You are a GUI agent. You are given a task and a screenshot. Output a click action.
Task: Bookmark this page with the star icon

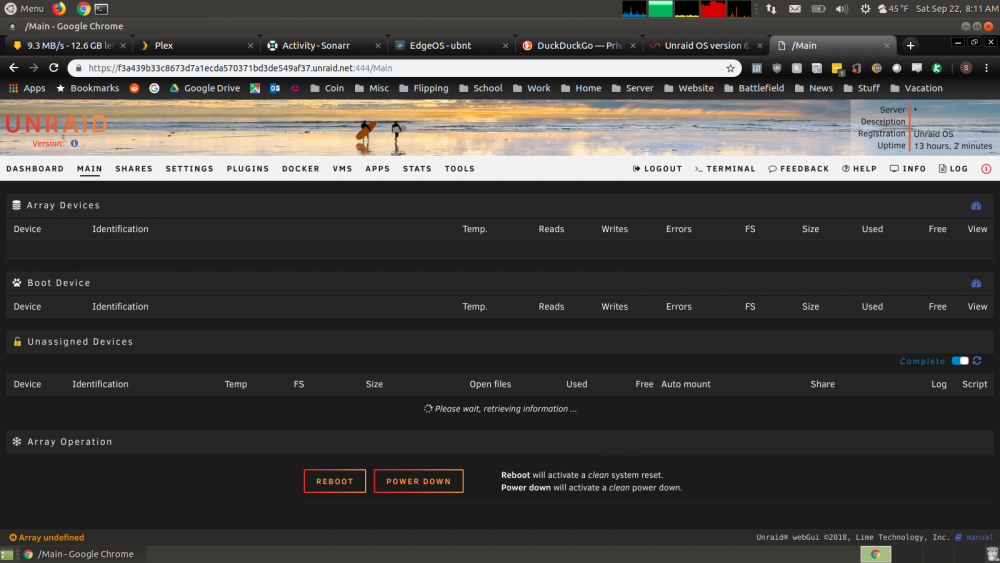pyautogui.click(x=730, y=68)
